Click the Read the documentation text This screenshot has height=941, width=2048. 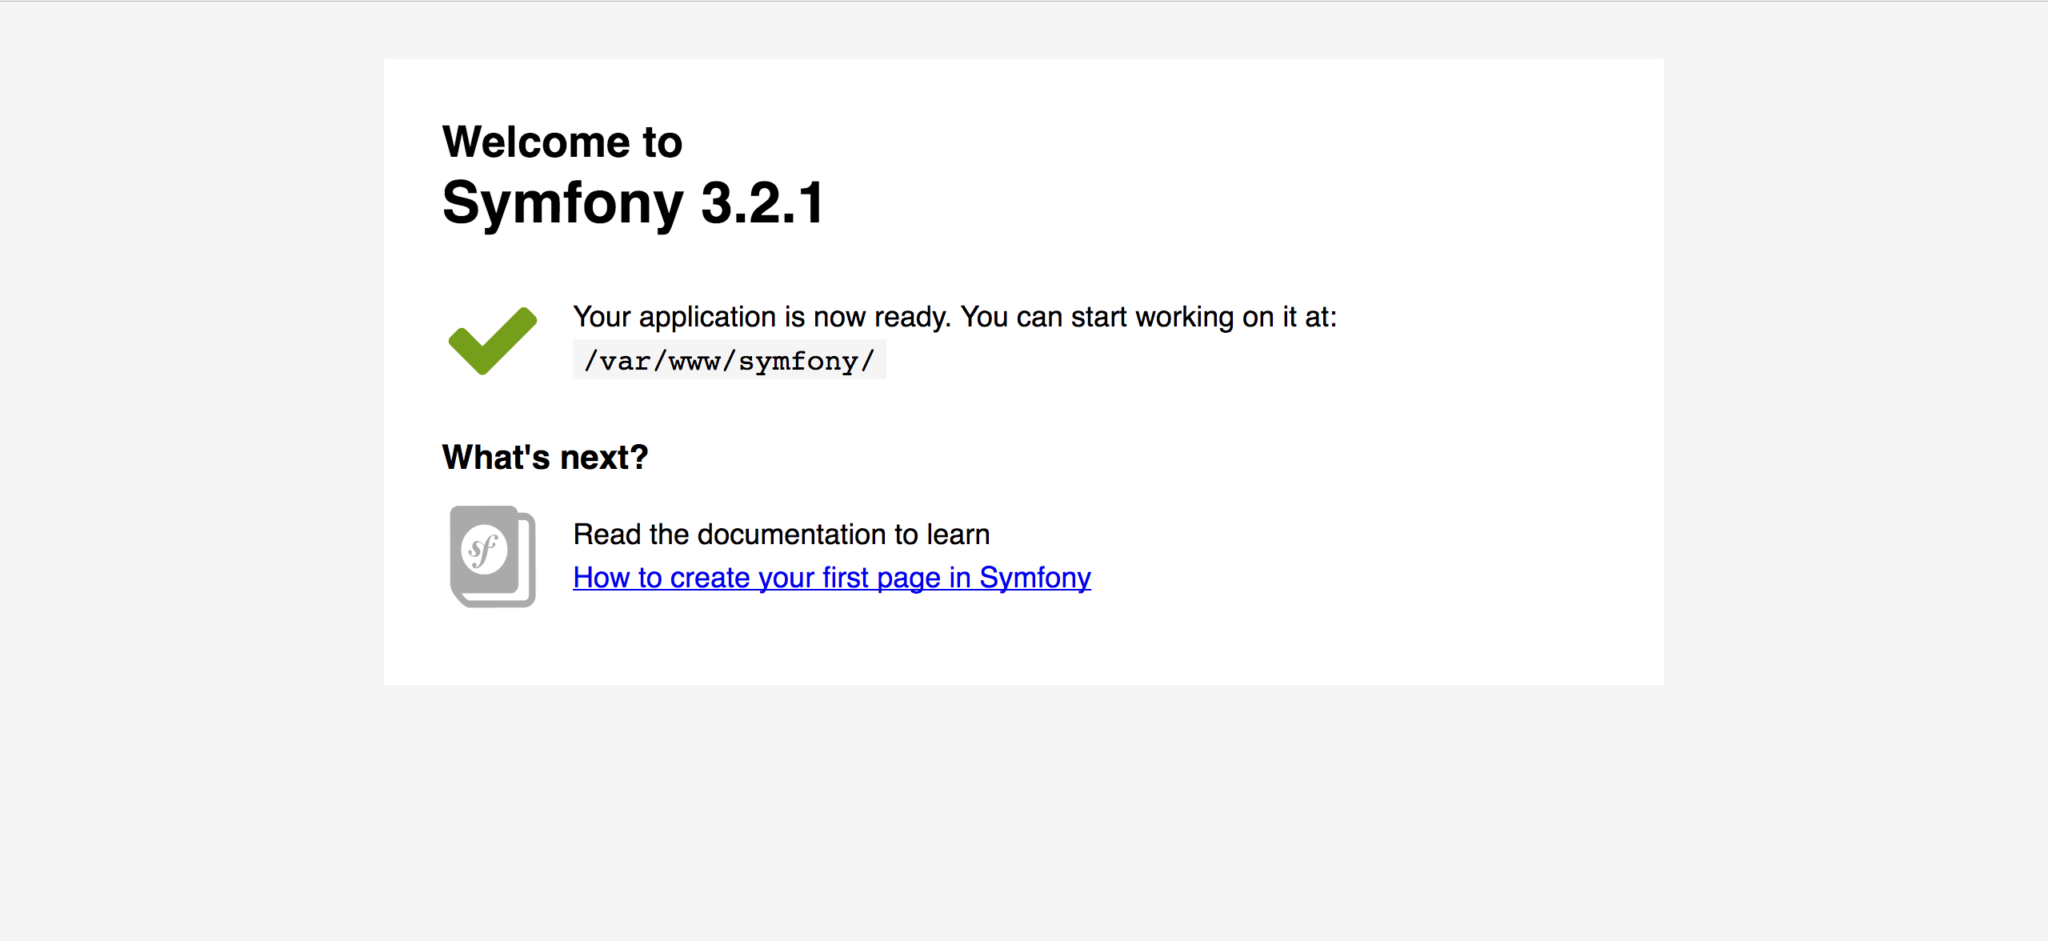tap(780, 534)
